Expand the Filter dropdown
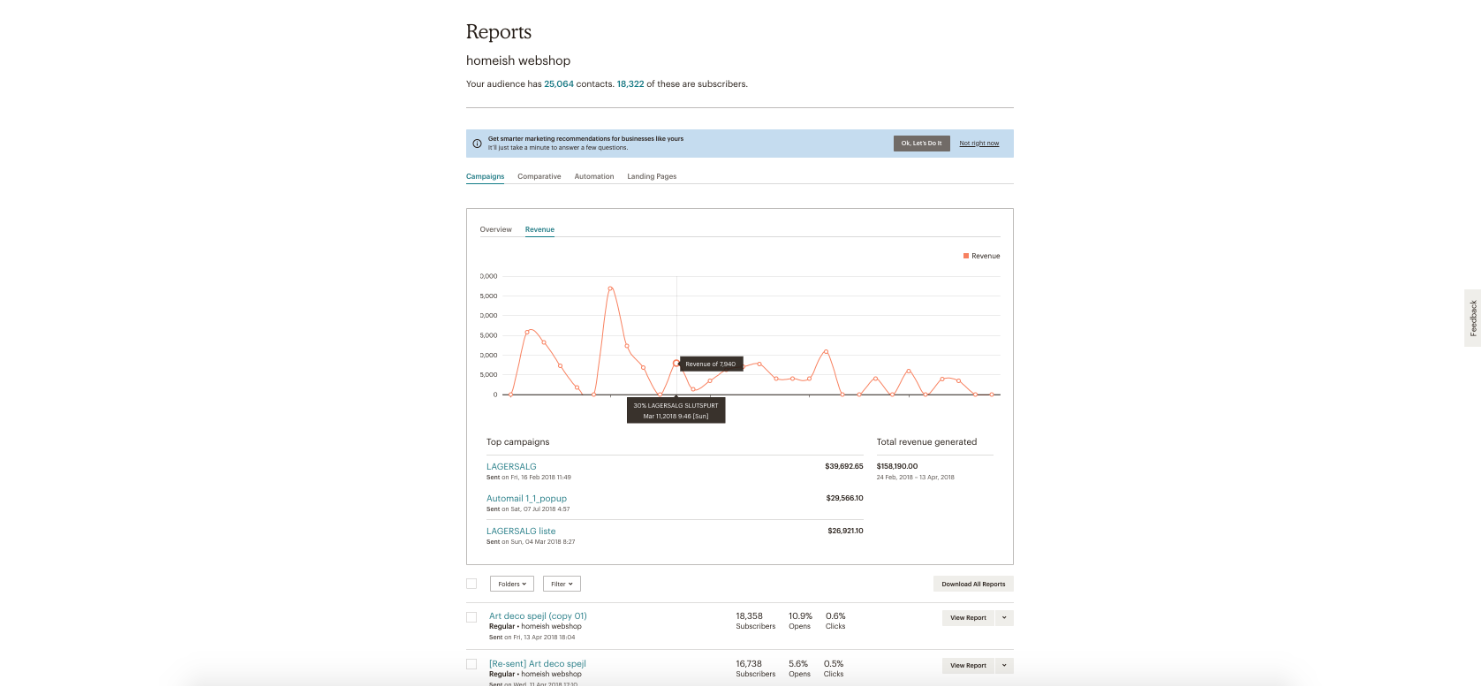Image resolution: width=1481 pixels, height=686 pixels. (x=561, y=584)
